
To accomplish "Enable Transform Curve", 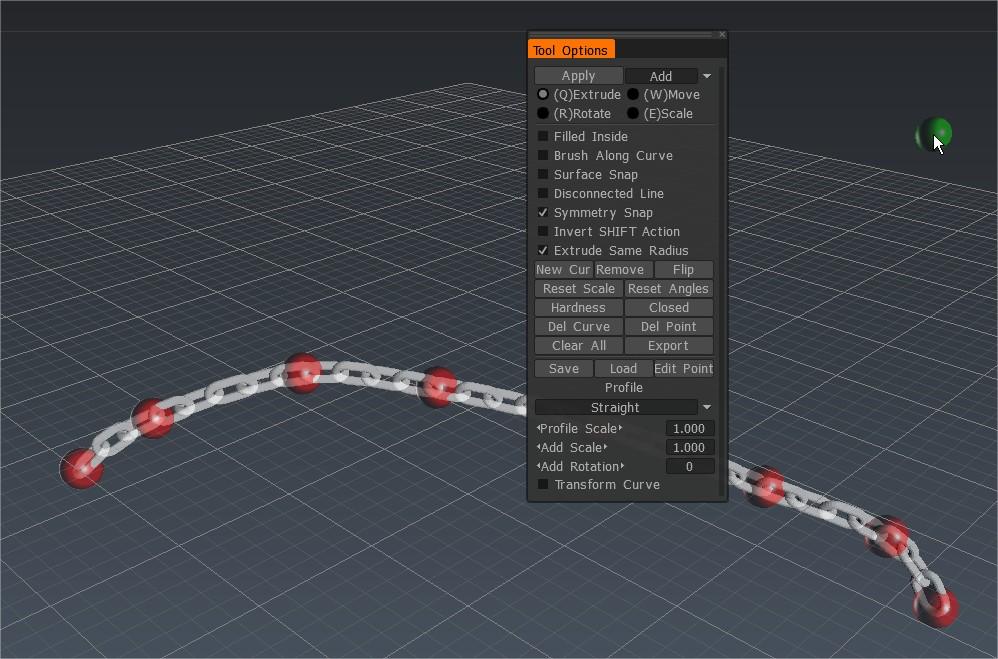I will pos(543,484).
